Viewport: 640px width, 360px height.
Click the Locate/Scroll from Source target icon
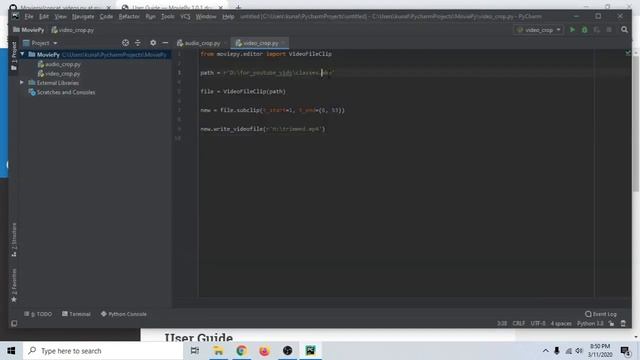tap(125, 43)
